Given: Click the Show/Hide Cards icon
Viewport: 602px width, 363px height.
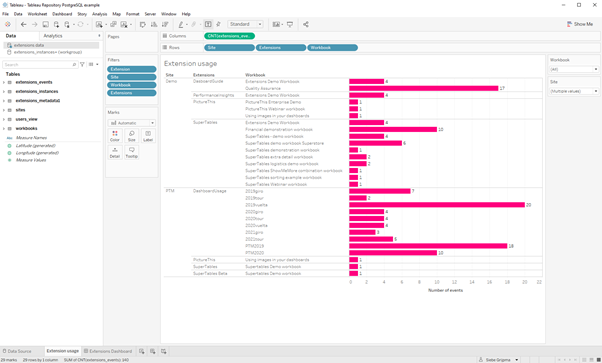Looking at the screenshot, I should click(x=276, y=24).
